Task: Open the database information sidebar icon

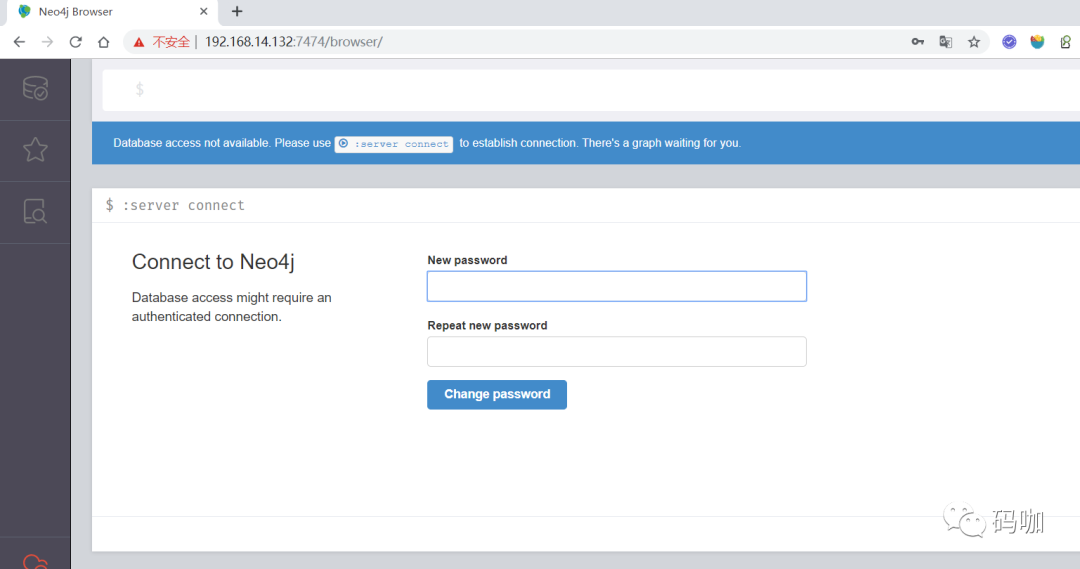Action: click(35, 89)
